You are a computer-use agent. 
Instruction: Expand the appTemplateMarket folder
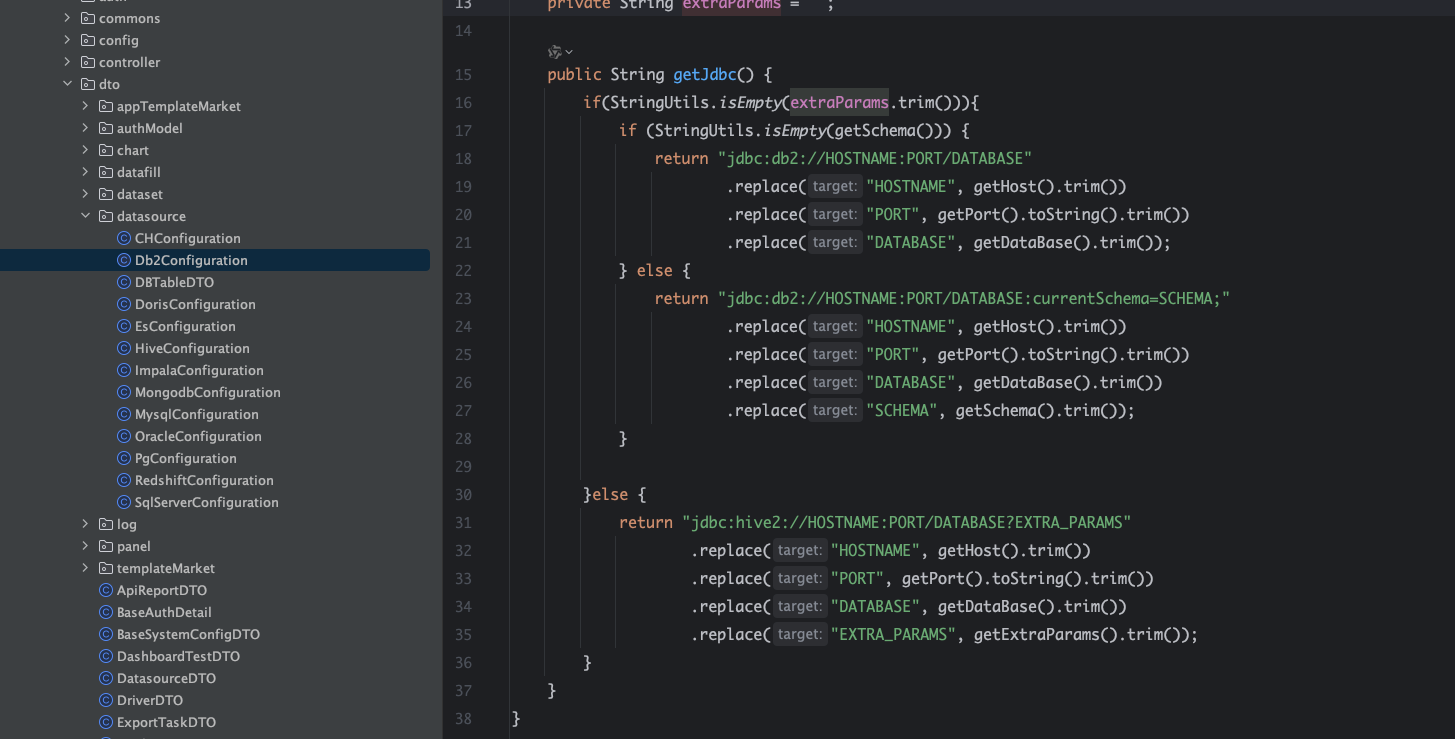pos(86,106)
